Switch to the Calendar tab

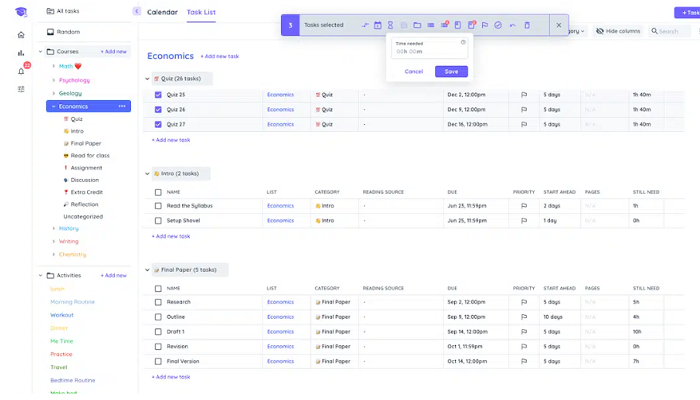[162, 12]
